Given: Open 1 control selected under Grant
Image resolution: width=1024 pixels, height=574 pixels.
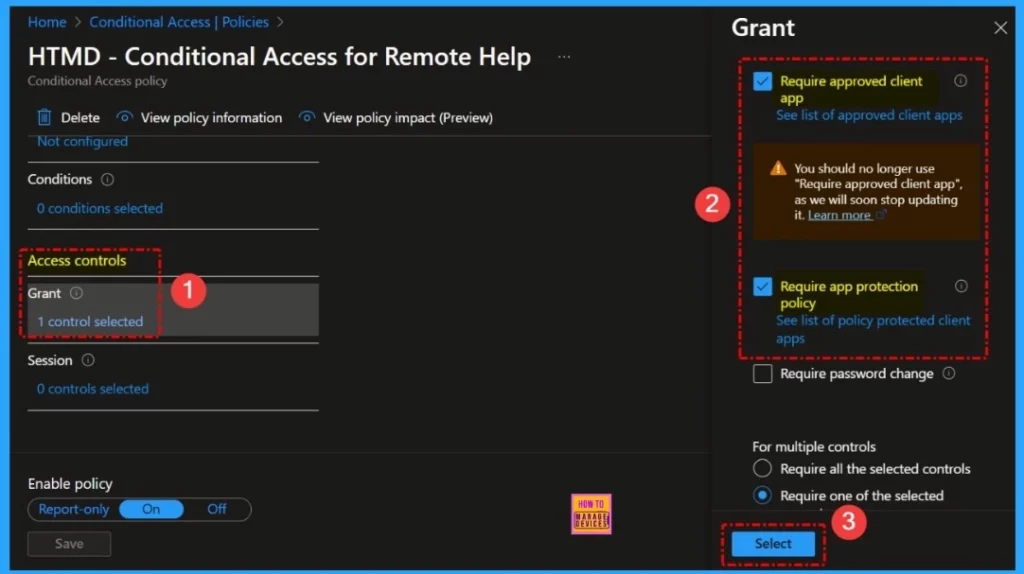Looking at the screenshot, I should pos(90,321).
